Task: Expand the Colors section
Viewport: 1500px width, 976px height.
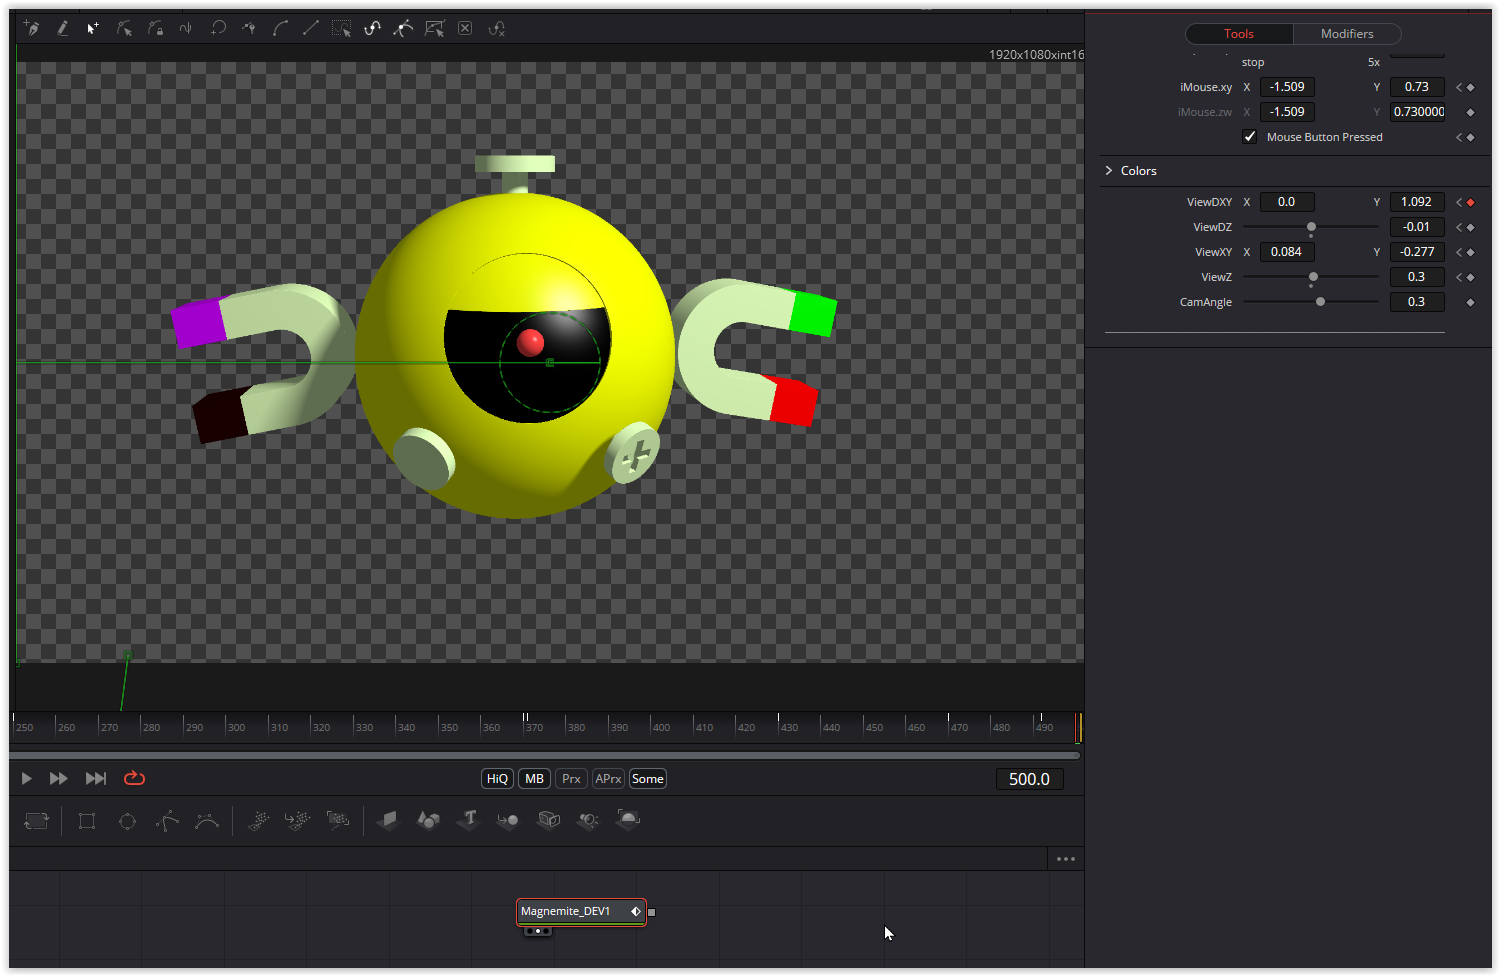Action: pos(1109,171)
